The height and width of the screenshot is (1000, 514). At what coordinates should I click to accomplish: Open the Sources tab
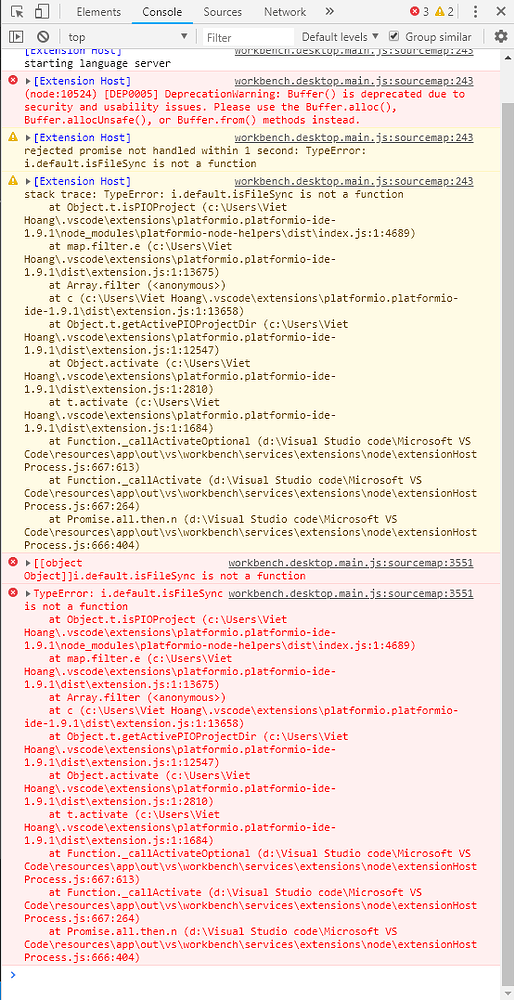coord(223,11)
